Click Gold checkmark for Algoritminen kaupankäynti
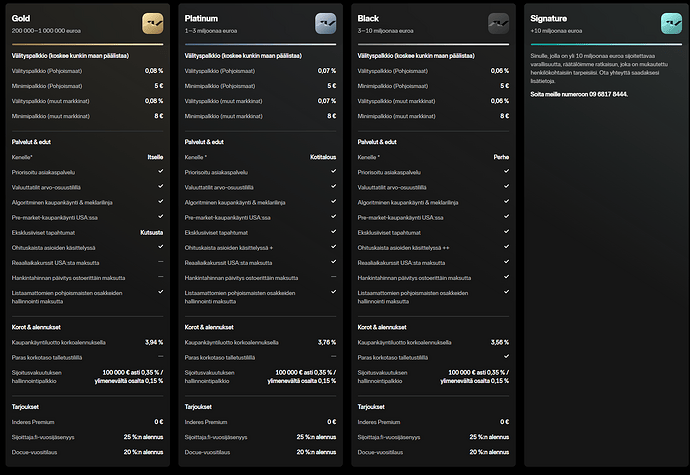Viewport: 690px width, 475px height. coord(161,201)
